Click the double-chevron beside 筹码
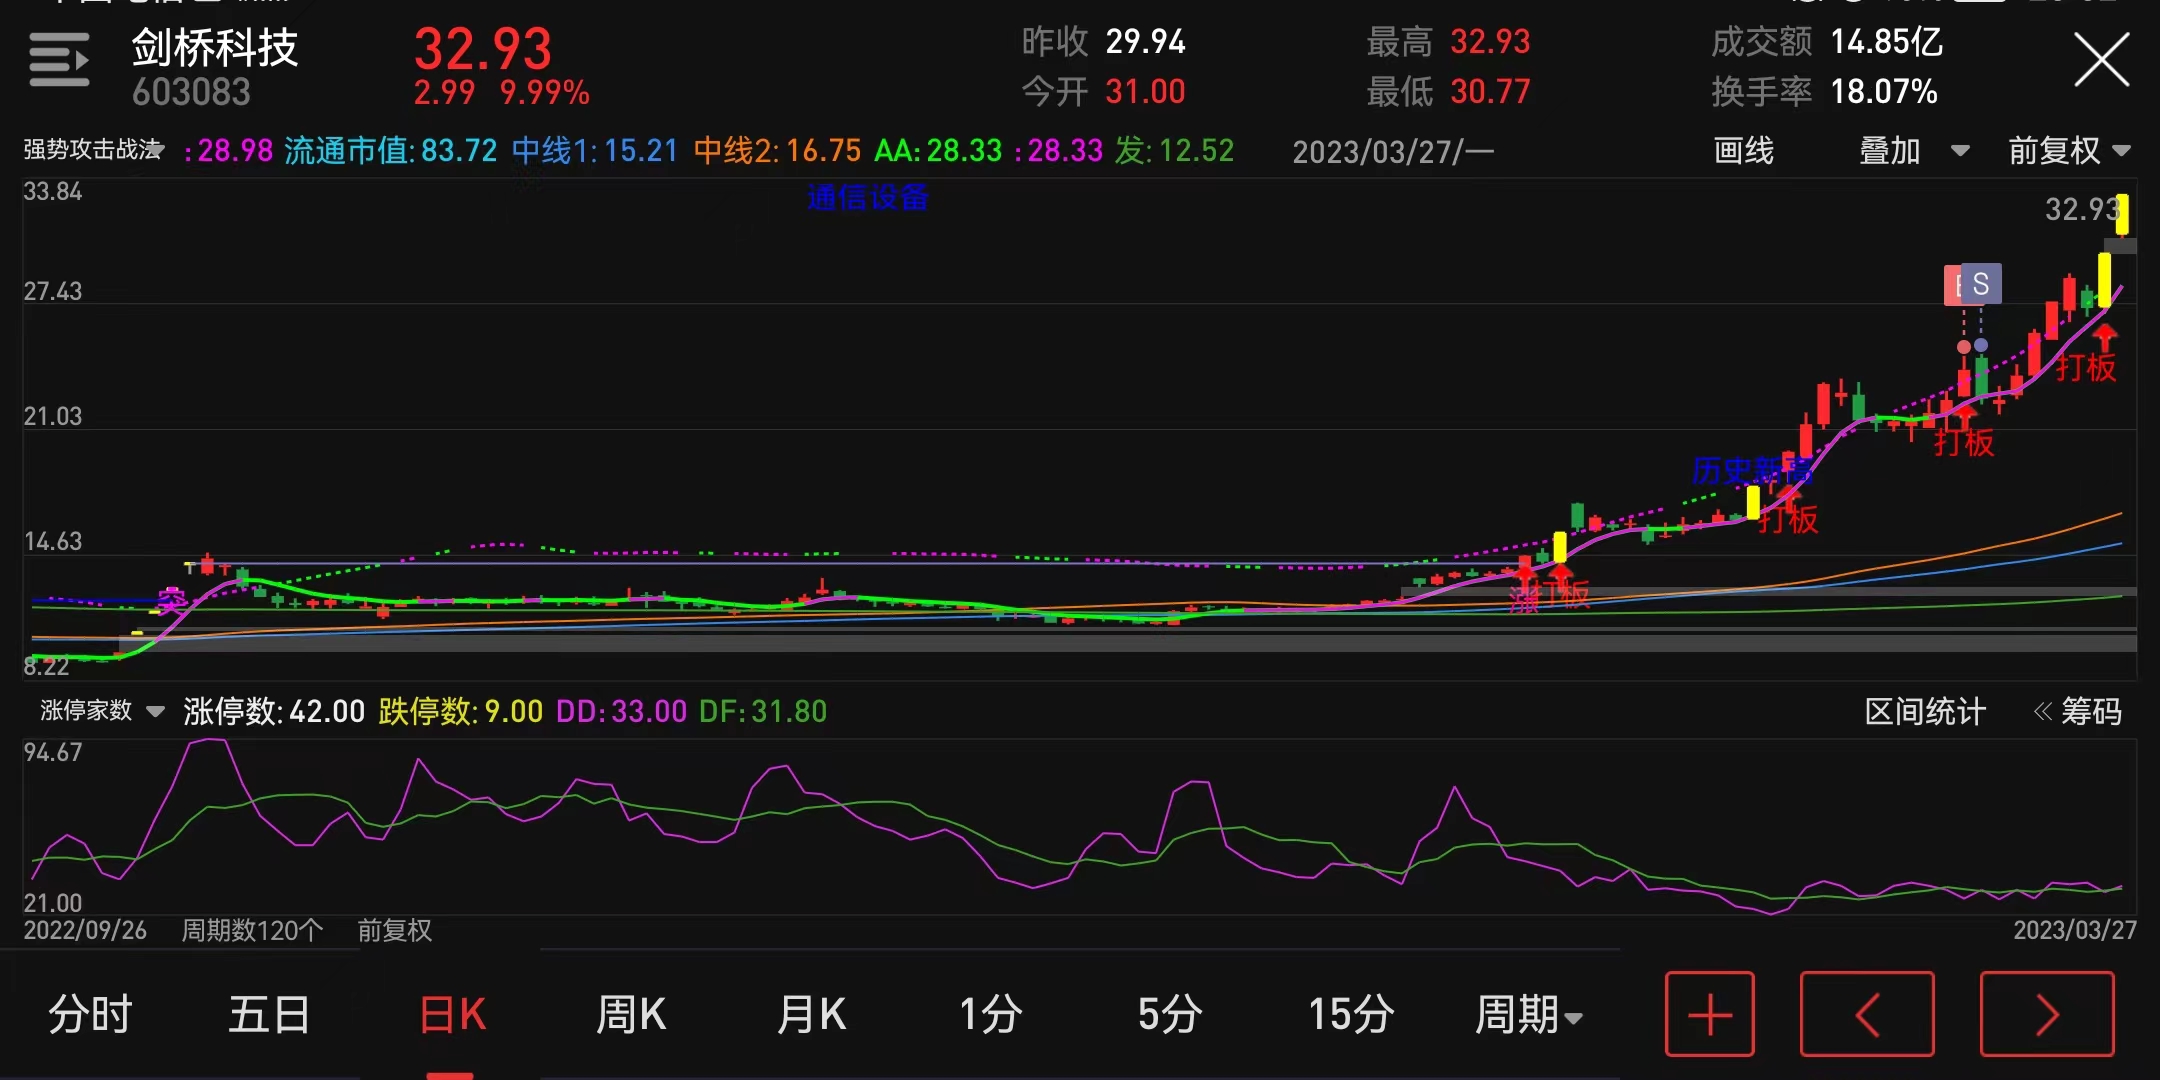 pos(2043,711)
